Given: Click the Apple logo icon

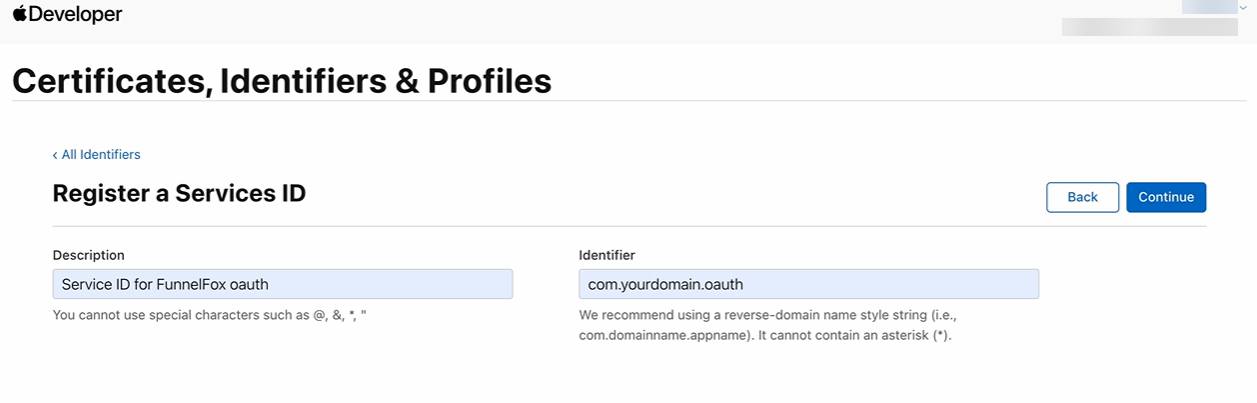Looking at the screenshot, I should pyautogui.click(x=19, y=14).
